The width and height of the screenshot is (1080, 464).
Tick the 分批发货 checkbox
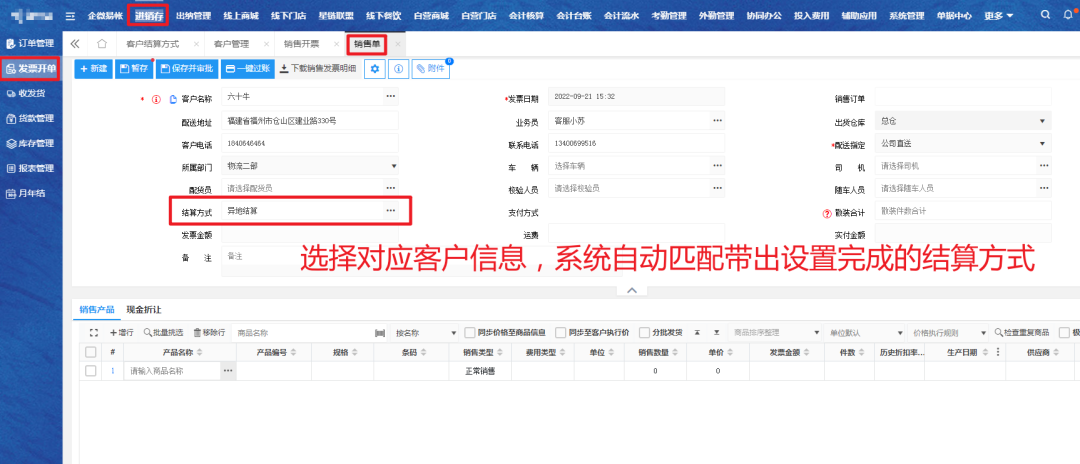645,333
